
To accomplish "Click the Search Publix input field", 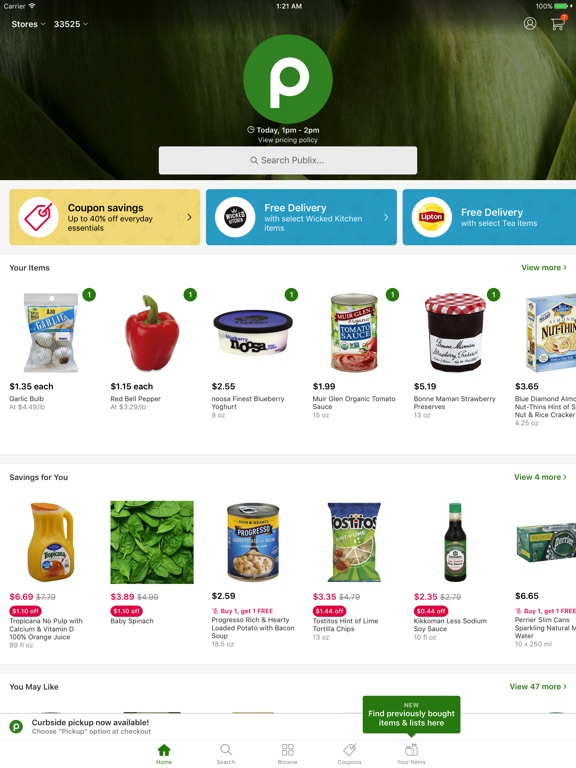I will tap(288, 160).
